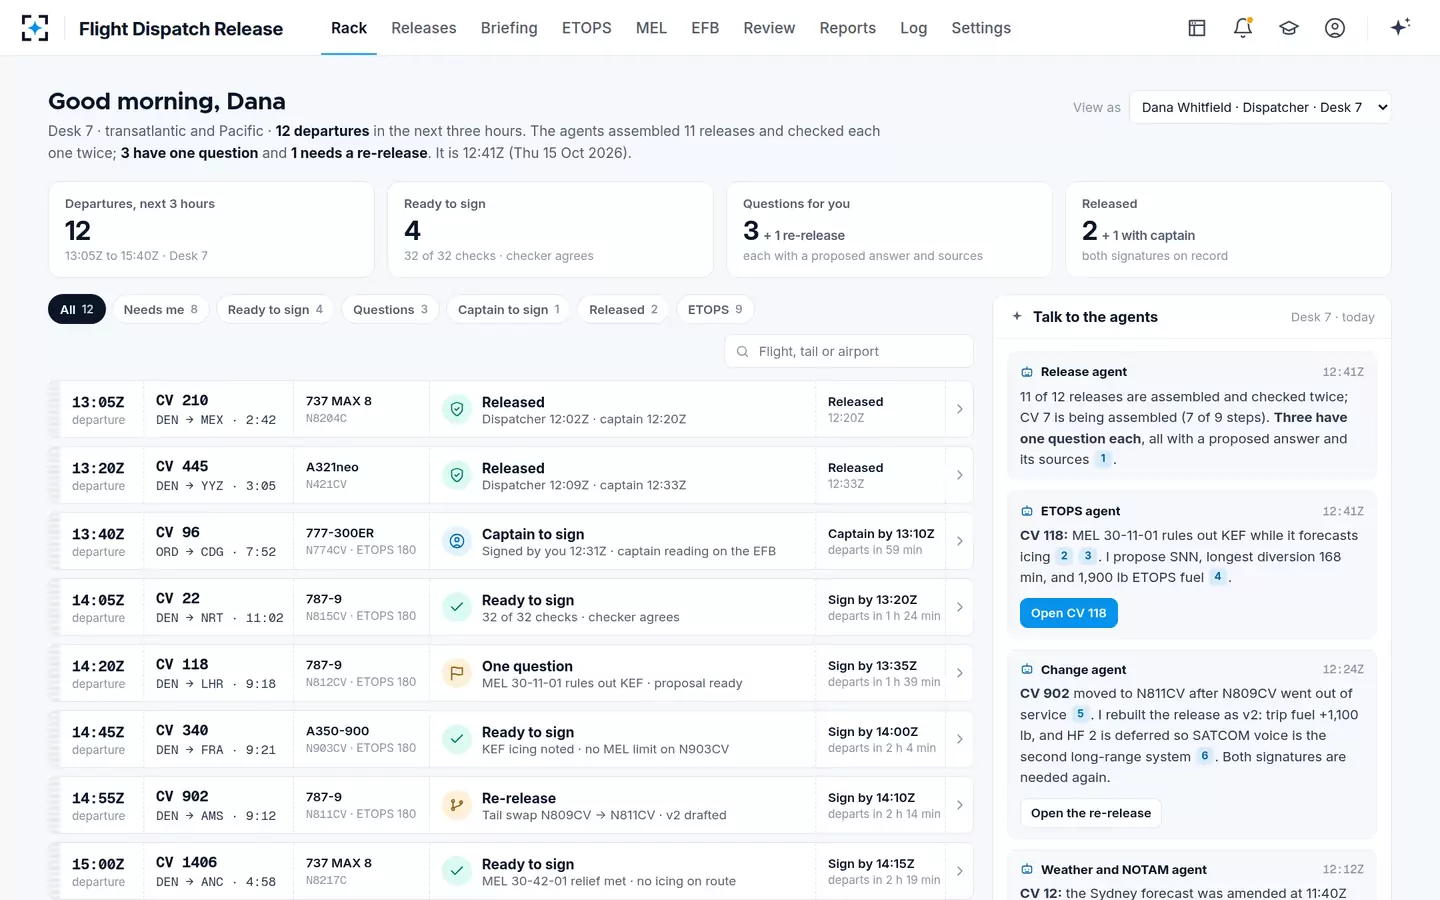Open source reference 1 in Release agent message
The height and width of the screenshot is (900, 1440).
(x=1103, y=459)
